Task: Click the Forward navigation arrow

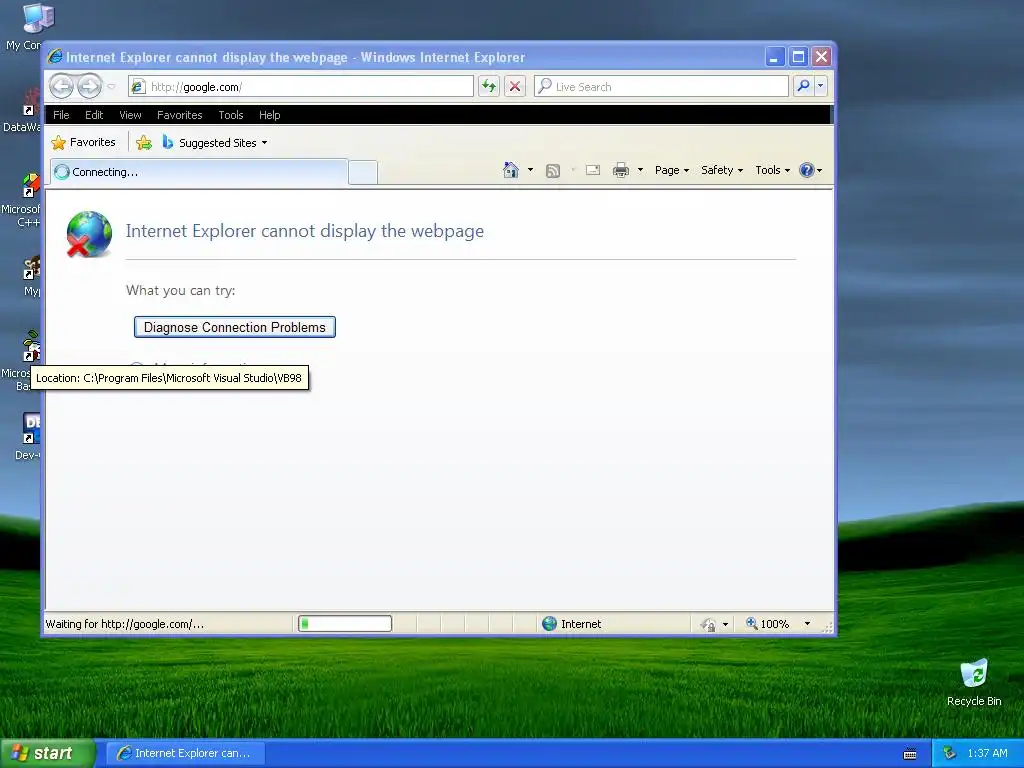Action: pyautogui.click(x=89, y=86)
